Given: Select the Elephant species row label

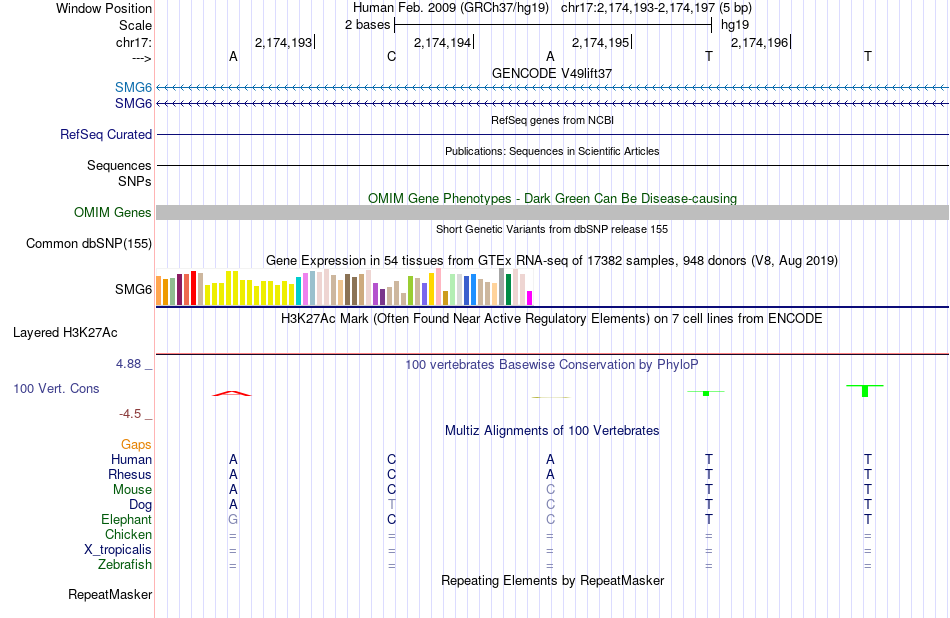Looking at the screenshot, I should 126,519.
